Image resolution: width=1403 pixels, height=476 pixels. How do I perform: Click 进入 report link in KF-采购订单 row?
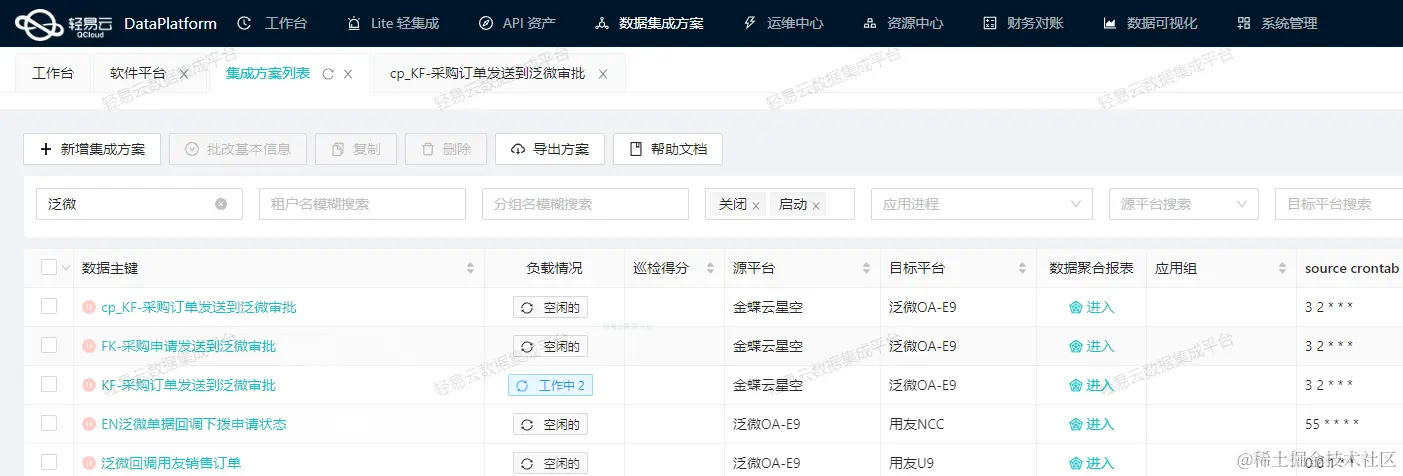click(1091, 385)
